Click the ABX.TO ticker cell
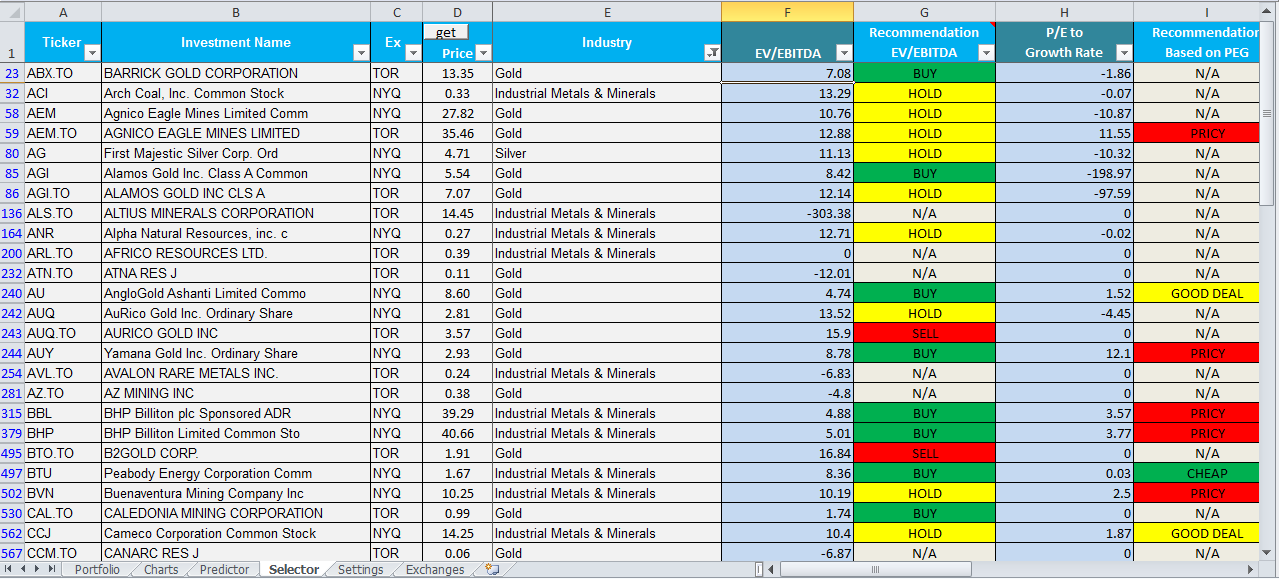 click(63, 73)
